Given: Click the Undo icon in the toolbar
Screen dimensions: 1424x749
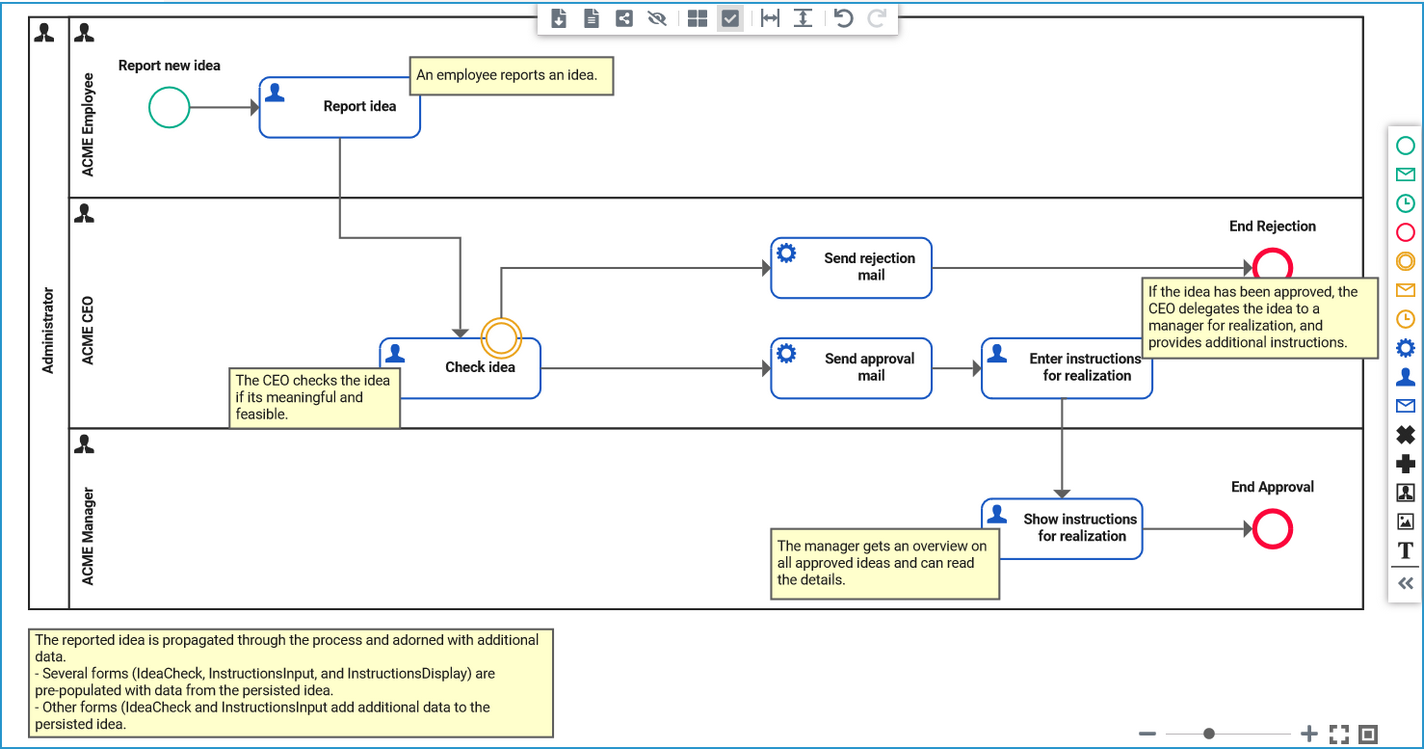Looking at the screenshot, I should [x=842, y=17].
